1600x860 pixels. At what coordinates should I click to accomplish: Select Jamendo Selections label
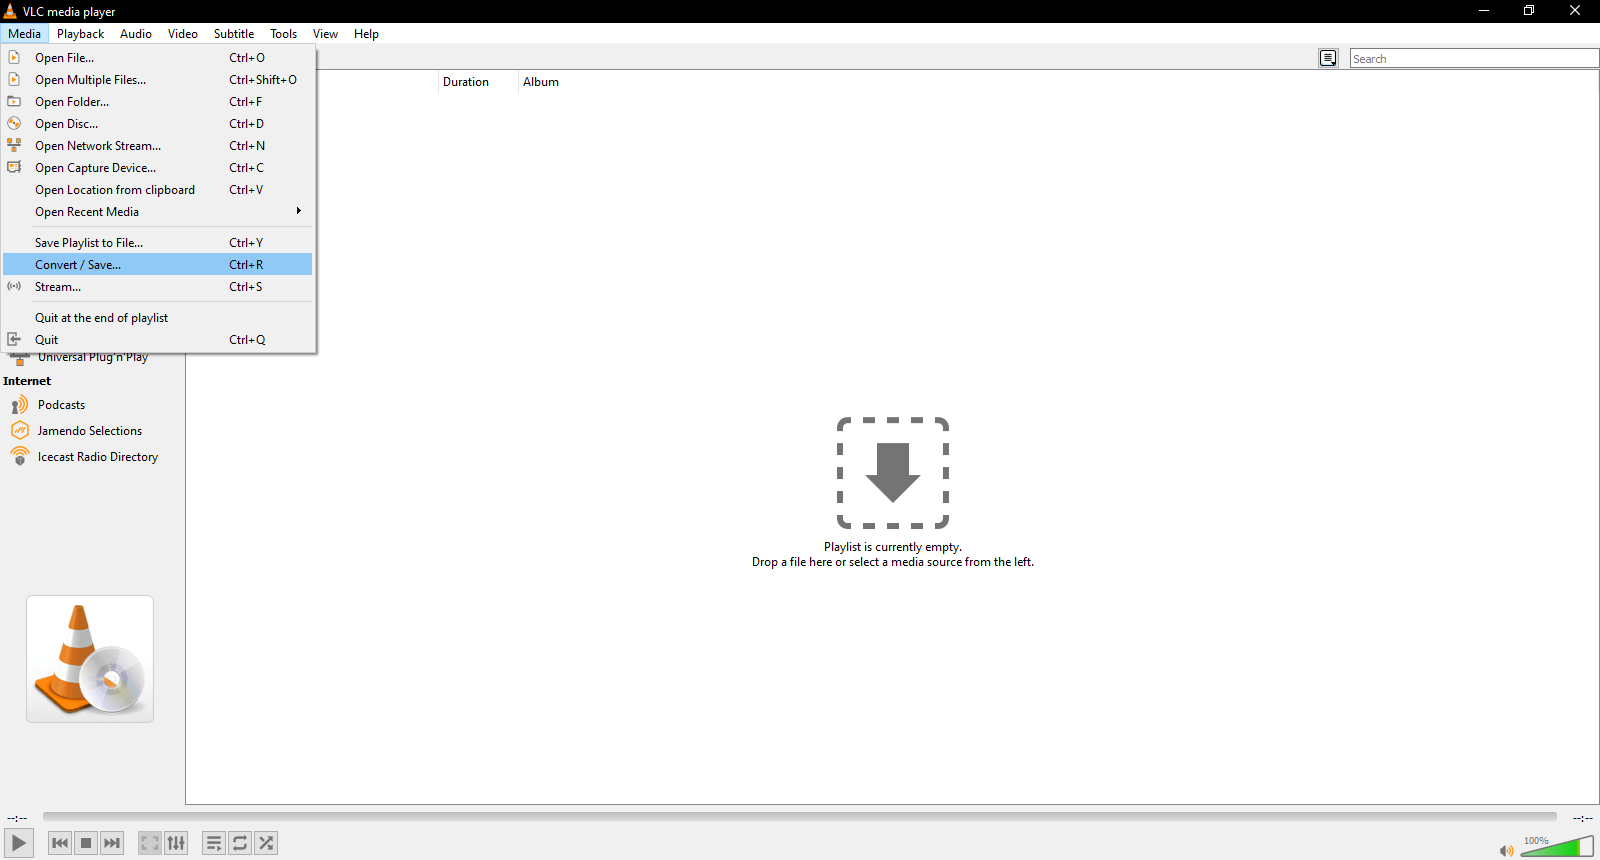90,431
